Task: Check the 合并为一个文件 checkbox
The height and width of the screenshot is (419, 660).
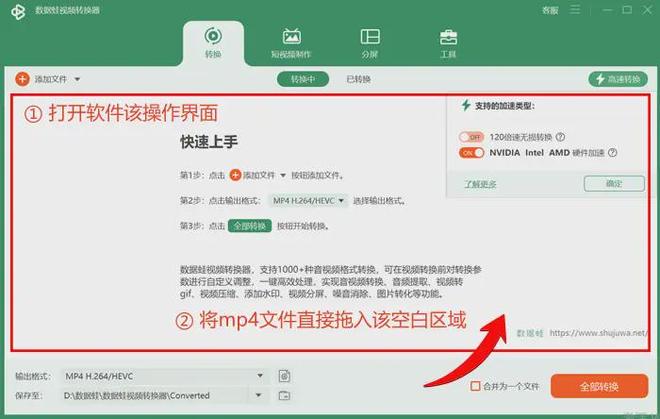Action: coord(475,386)
